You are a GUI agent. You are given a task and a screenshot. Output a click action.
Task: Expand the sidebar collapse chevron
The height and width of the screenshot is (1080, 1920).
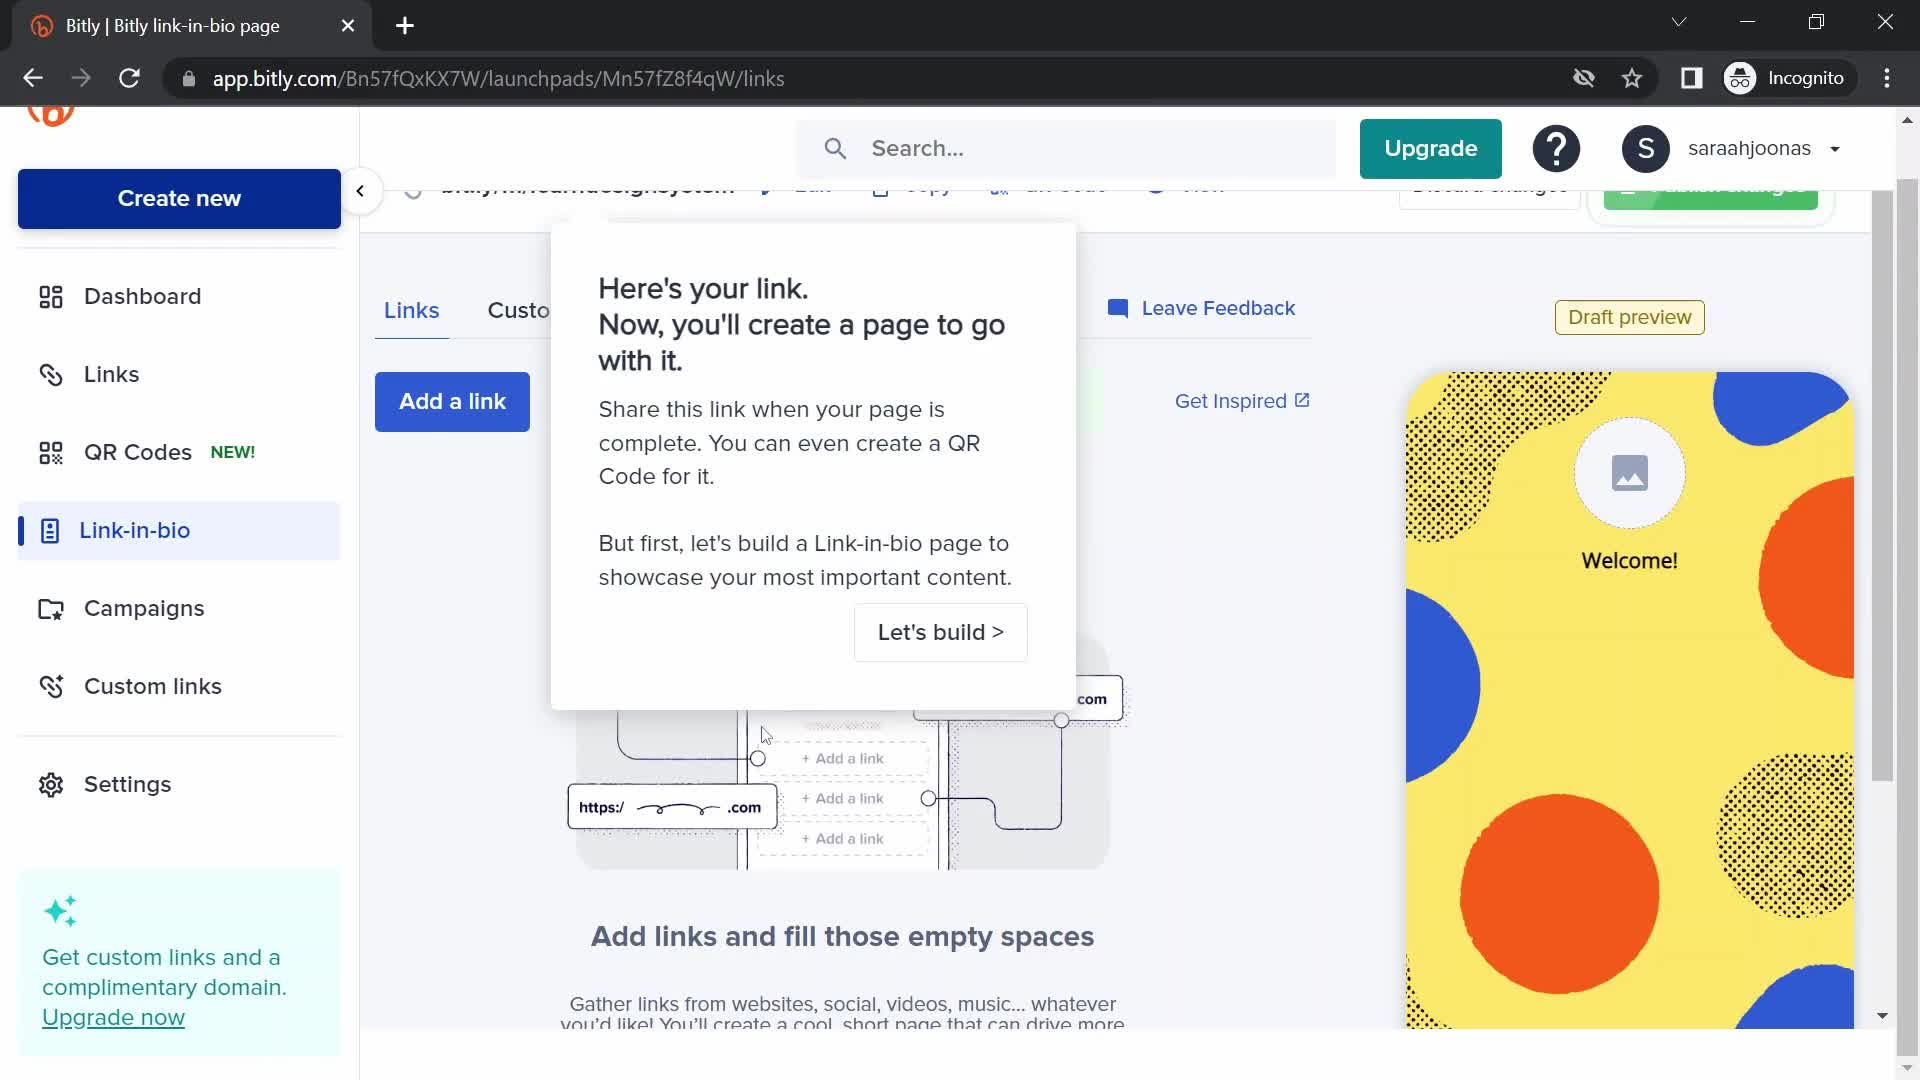pyautogui.click(x=363, y=191)
